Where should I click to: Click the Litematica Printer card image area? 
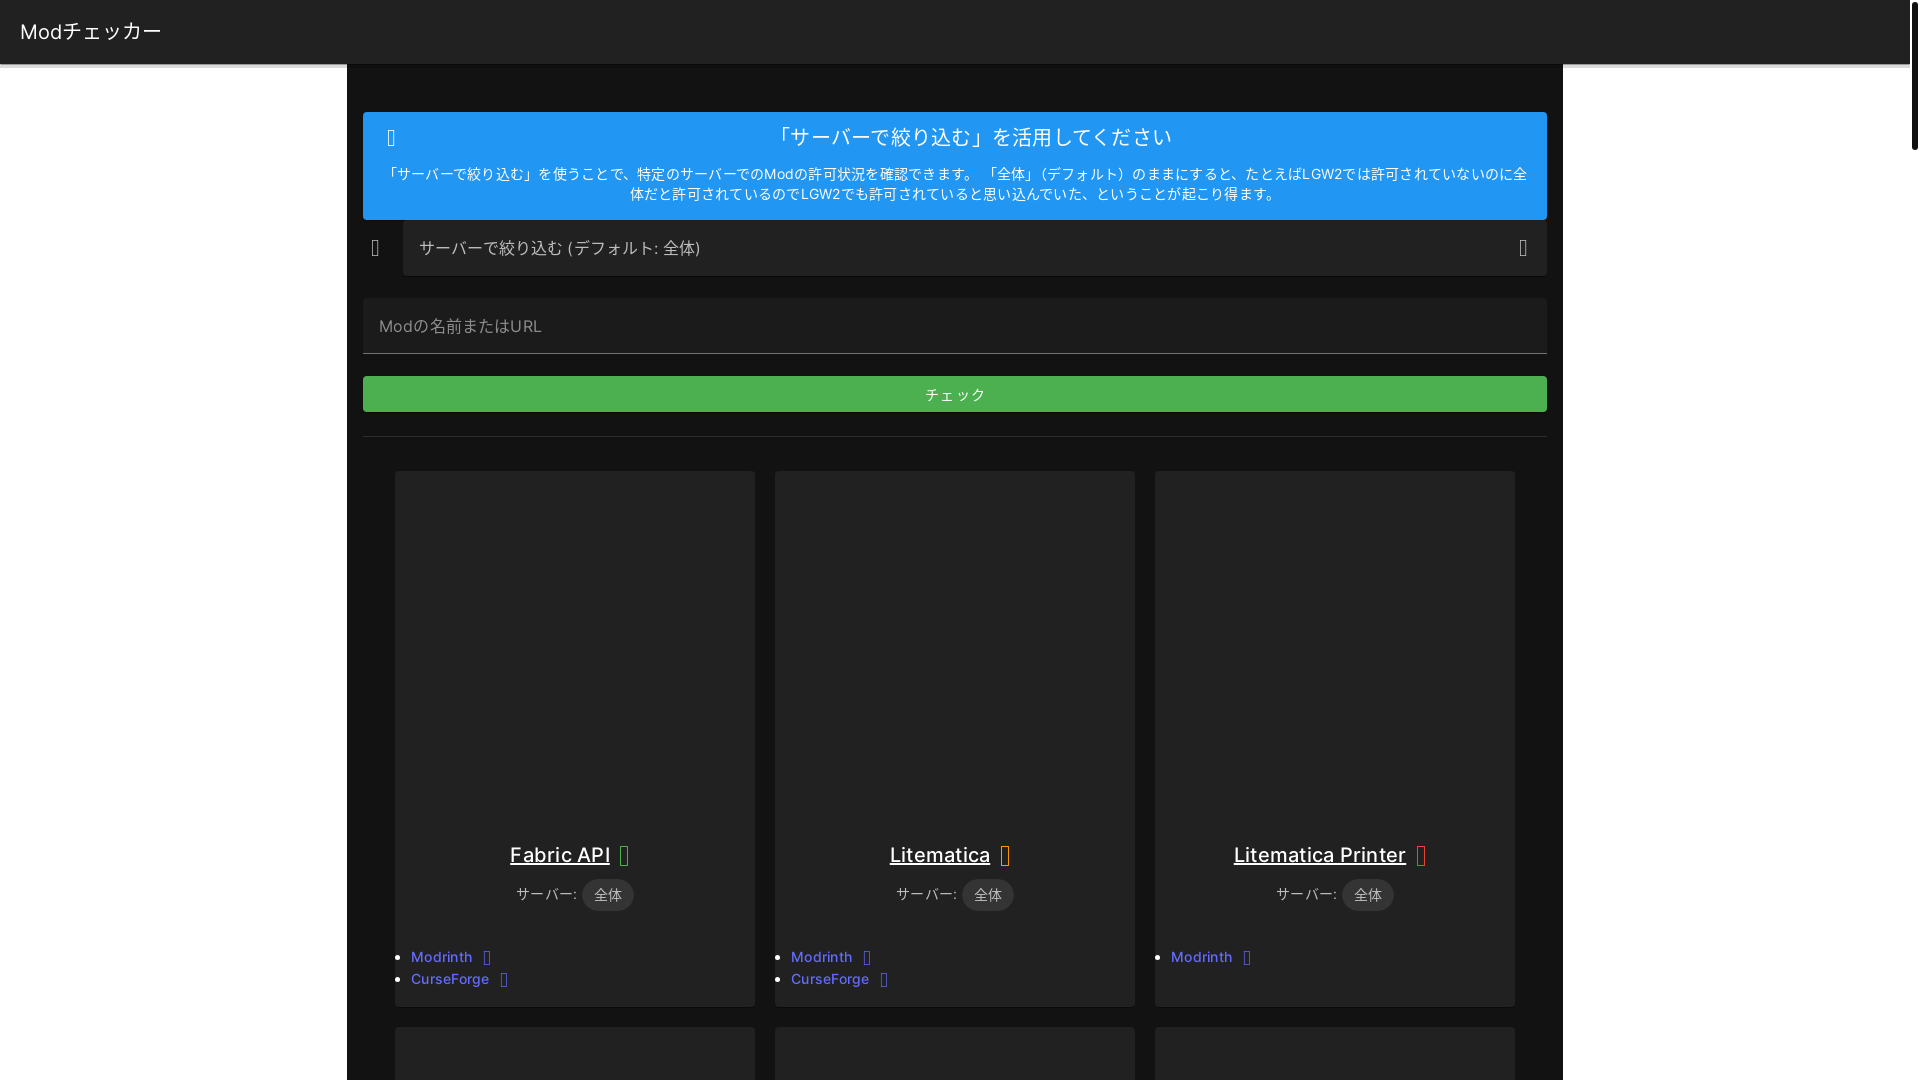pos(1335,651)
